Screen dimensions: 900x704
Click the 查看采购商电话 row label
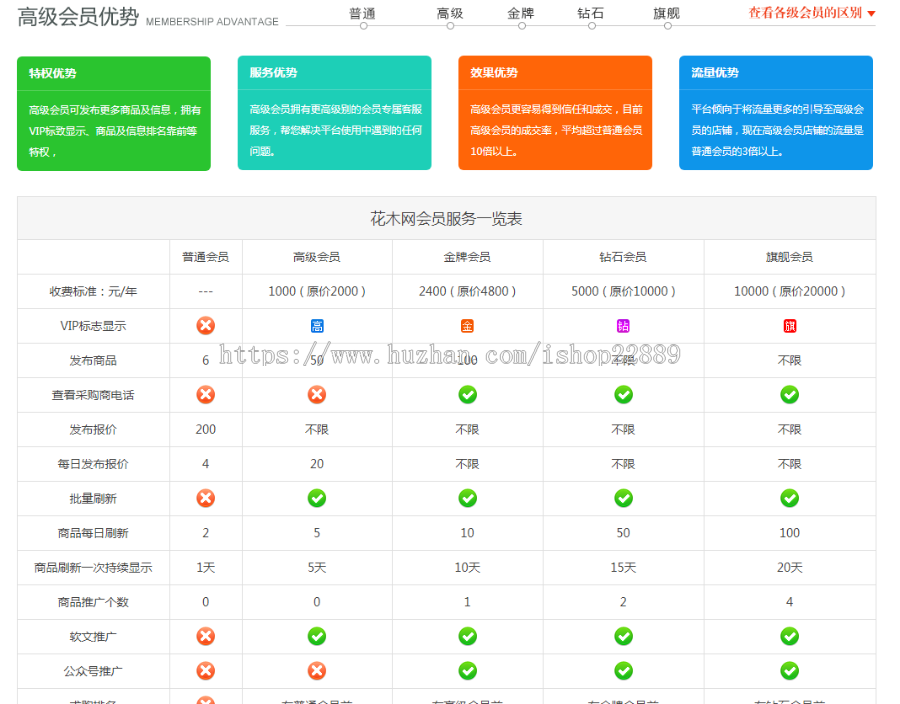coord(93,395)
